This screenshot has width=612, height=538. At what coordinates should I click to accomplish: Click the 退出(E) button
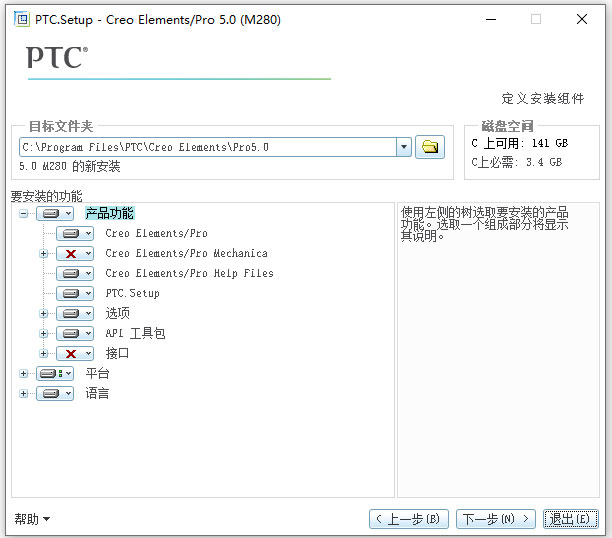tap(570, 519)
